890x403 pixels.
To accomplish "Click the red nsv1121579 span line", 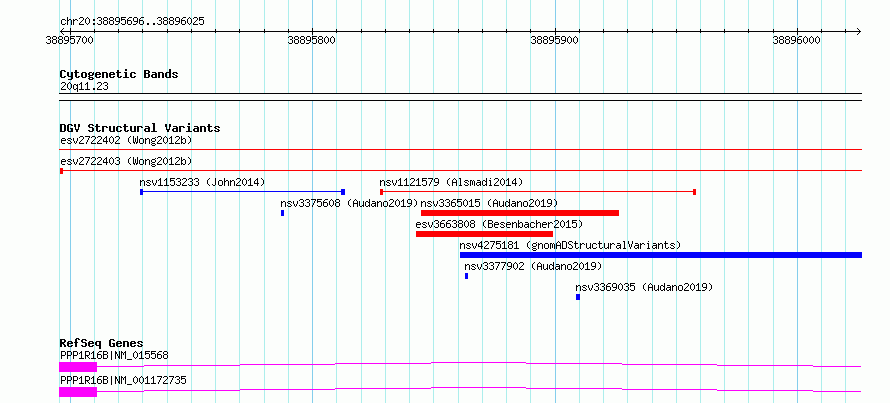I will [x=538, y=192].
